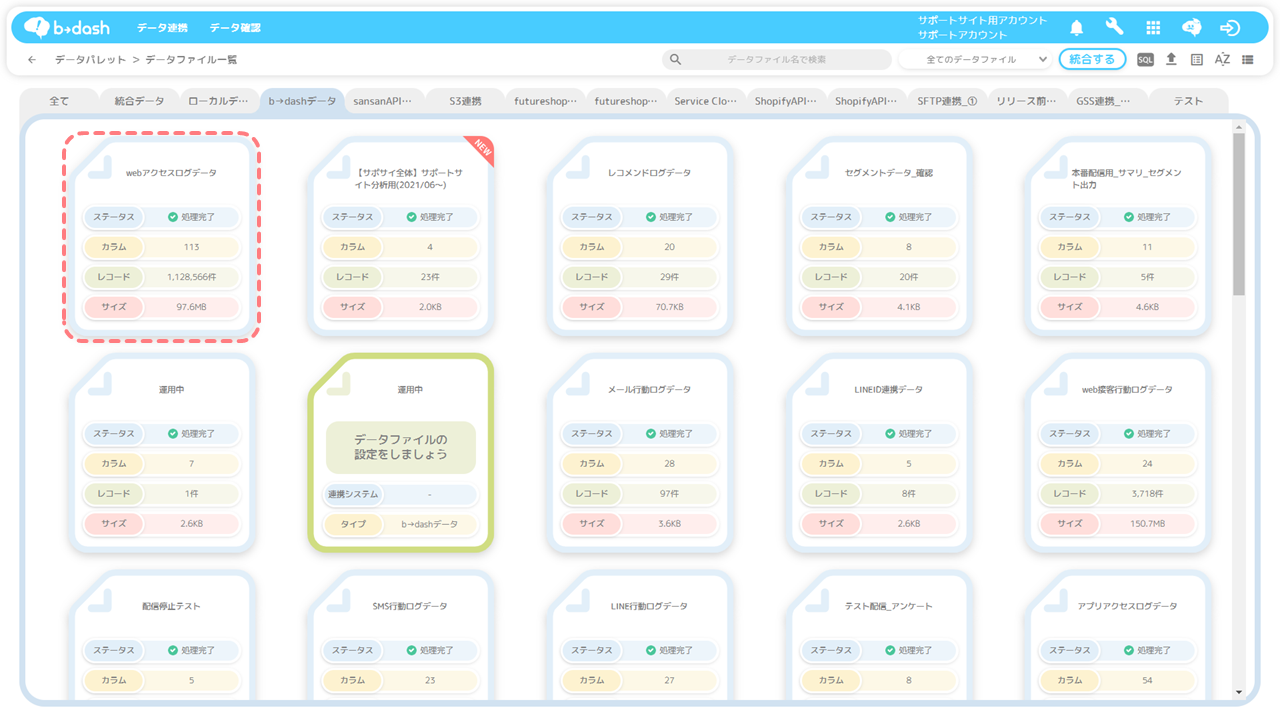Focus the データファイル名で検索 search field
Image resolution: width=1280 pixels, height=720 pixels.
click(776, 60)
